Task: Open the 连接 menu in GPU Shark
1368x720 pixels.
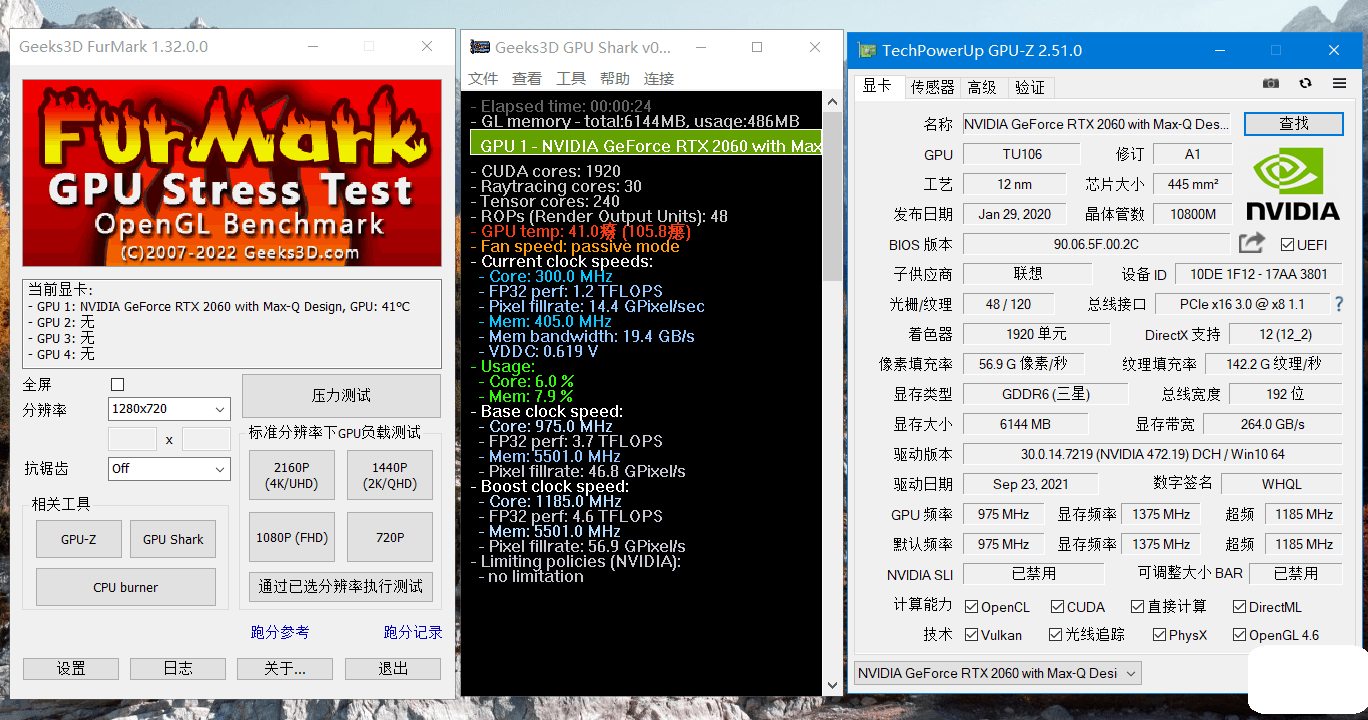Action: click(x=659, y=79)
